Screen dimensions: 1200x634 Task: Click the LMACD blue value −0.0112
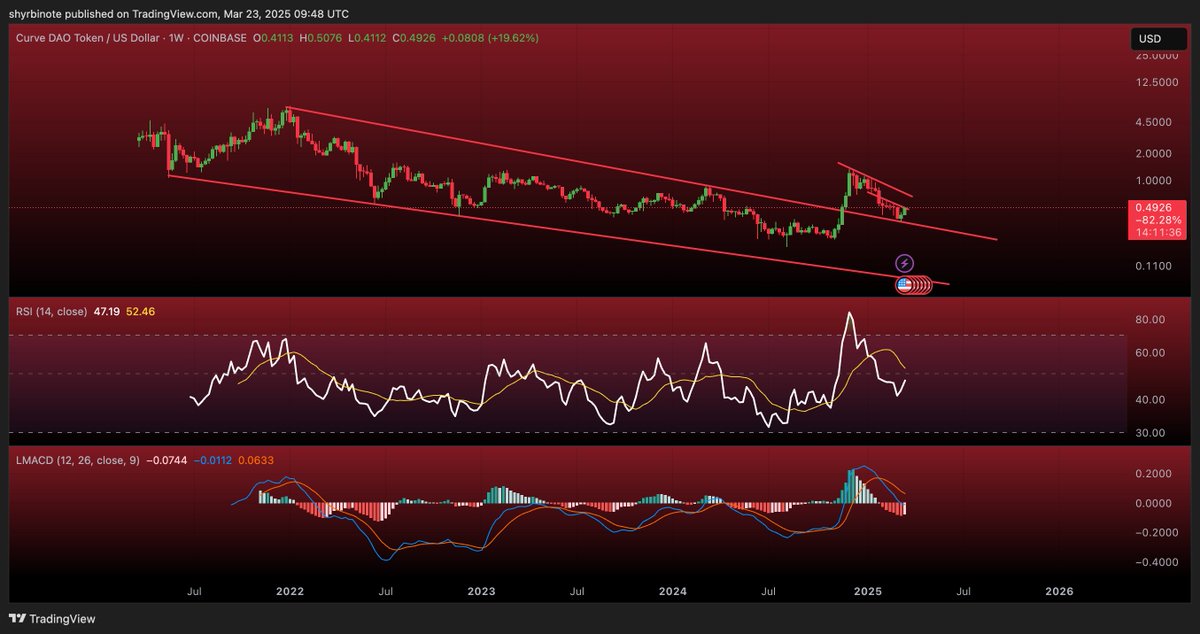point(214,460)
